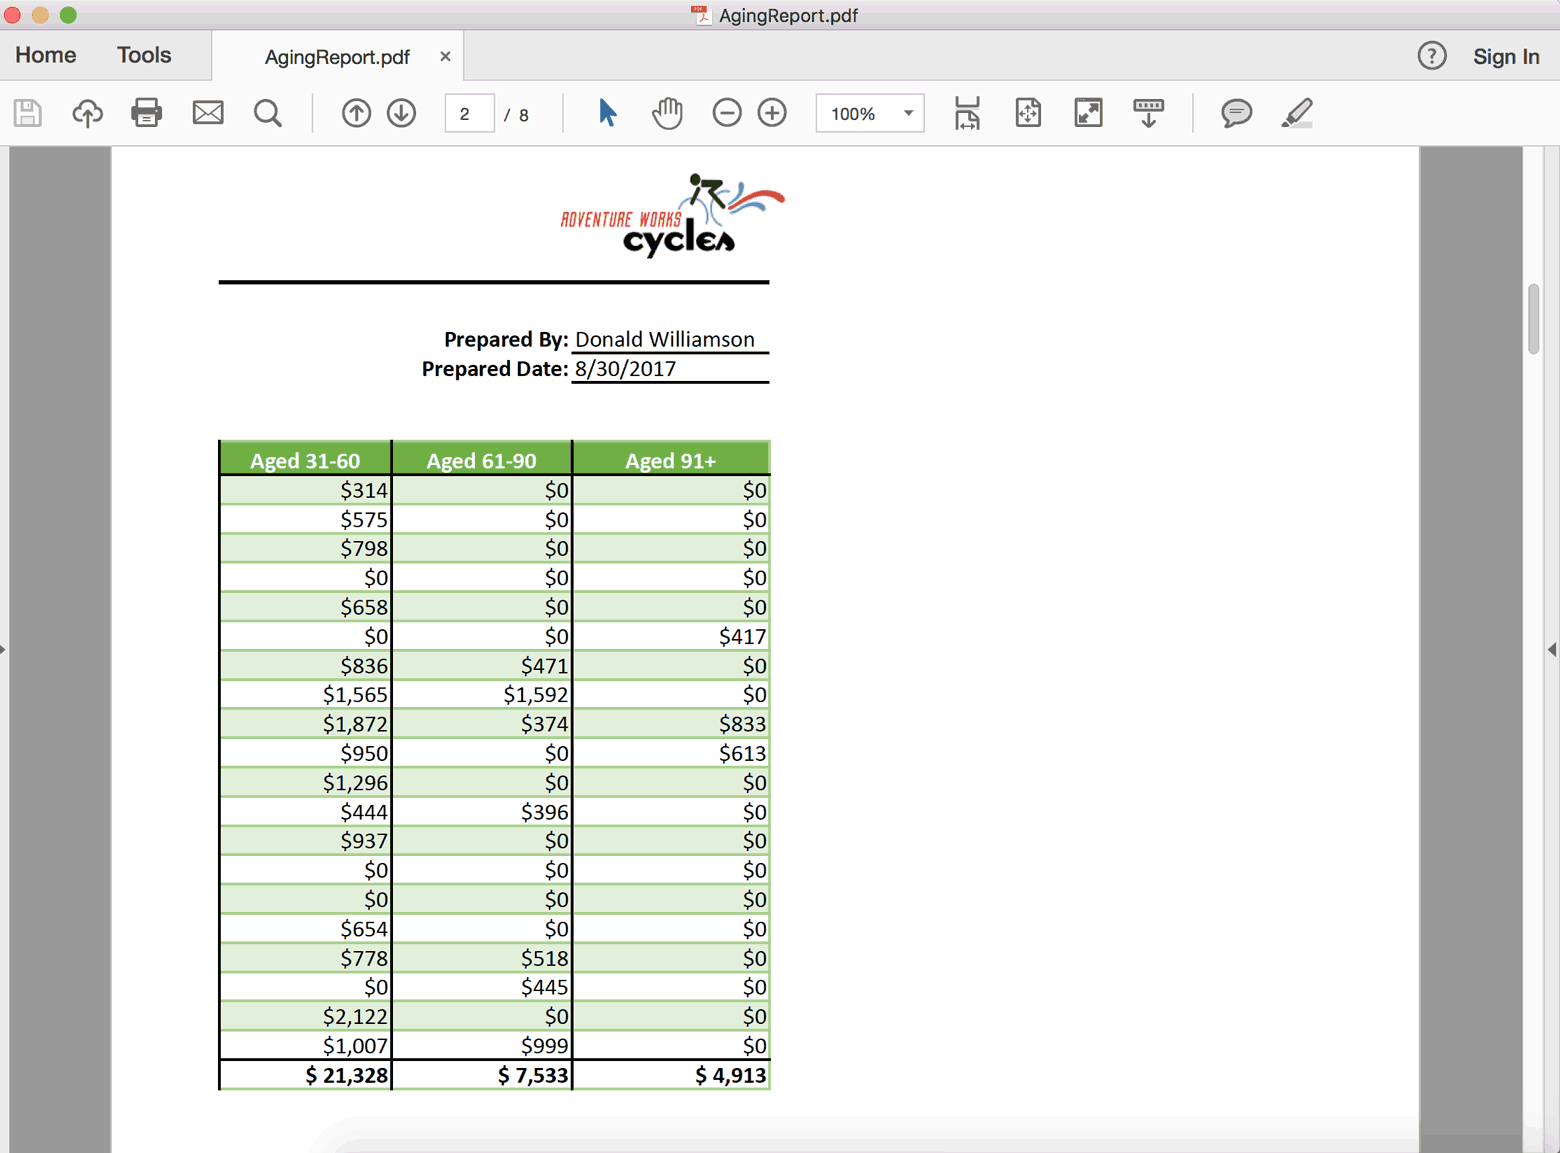Switch to the Tools tab
This screenshot has height=1153, width=1560.
[143, 55]
